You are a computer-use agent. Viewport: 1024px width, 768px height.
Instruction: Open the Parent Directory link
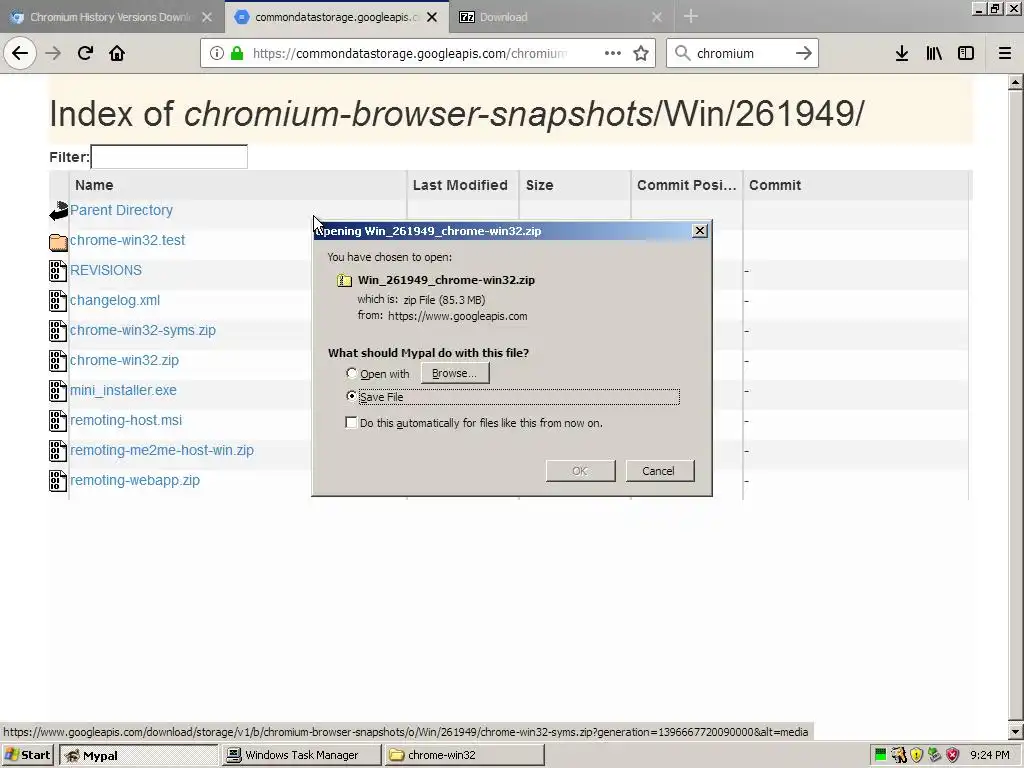tap(121, 210)
